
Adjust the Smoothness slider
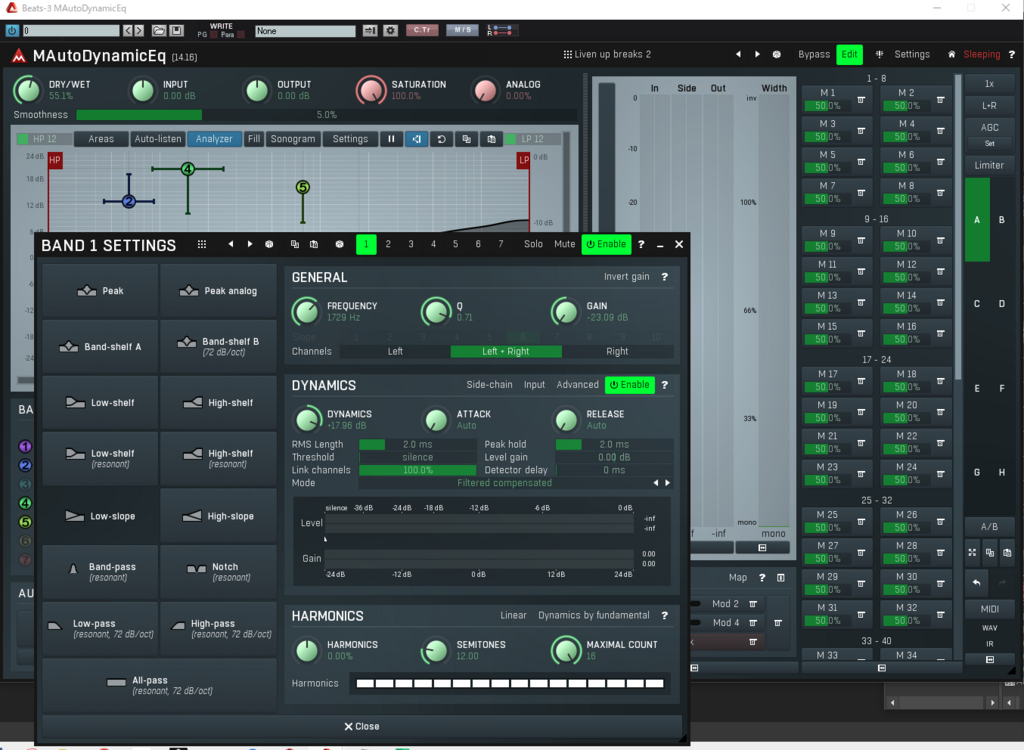point(327,115)
